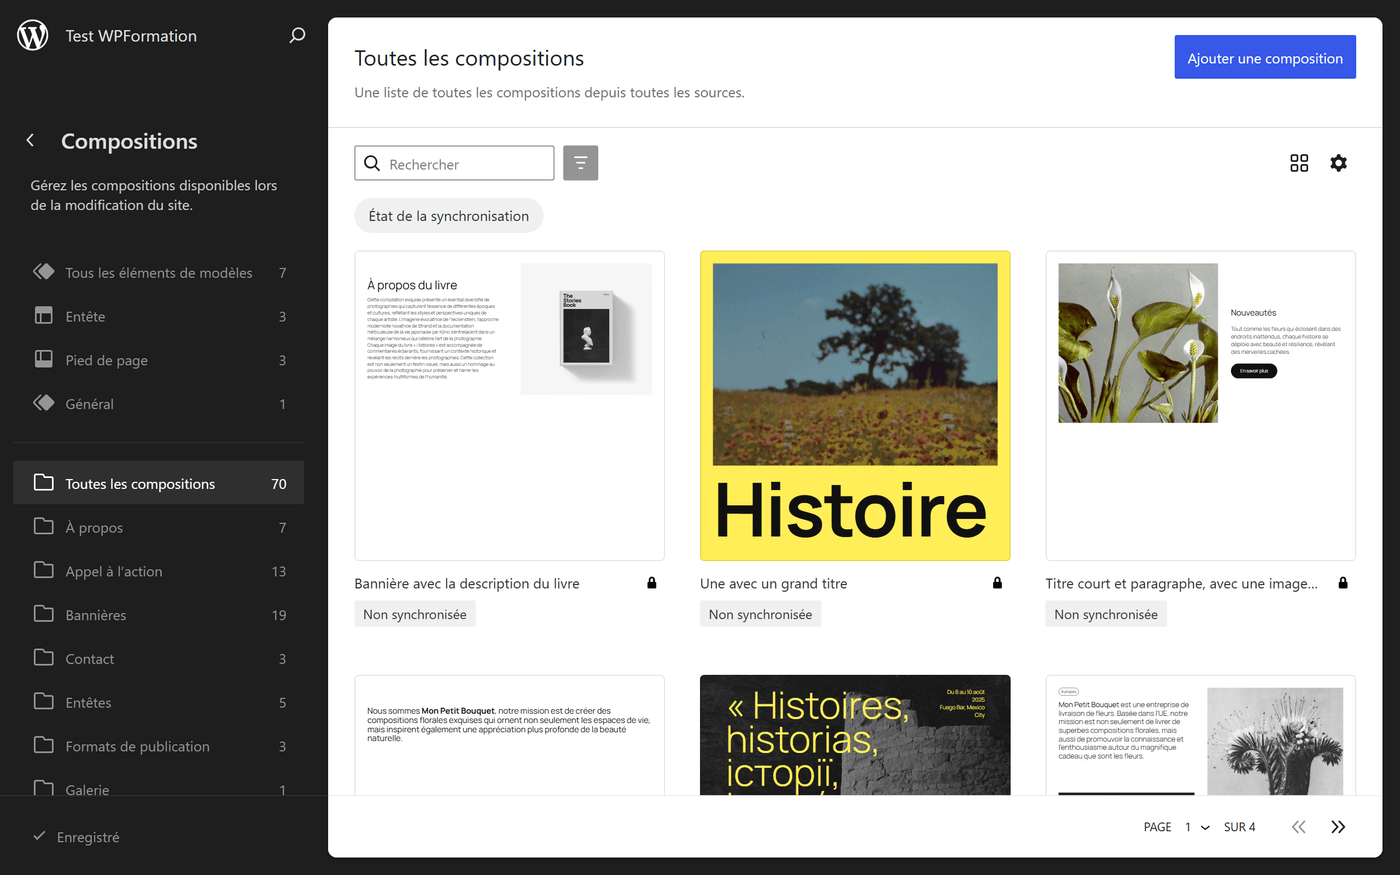Viewport: 1400px width, 875px height.
Task: Select the Entête header icon in the sidebar
Action: coord(44,315)
